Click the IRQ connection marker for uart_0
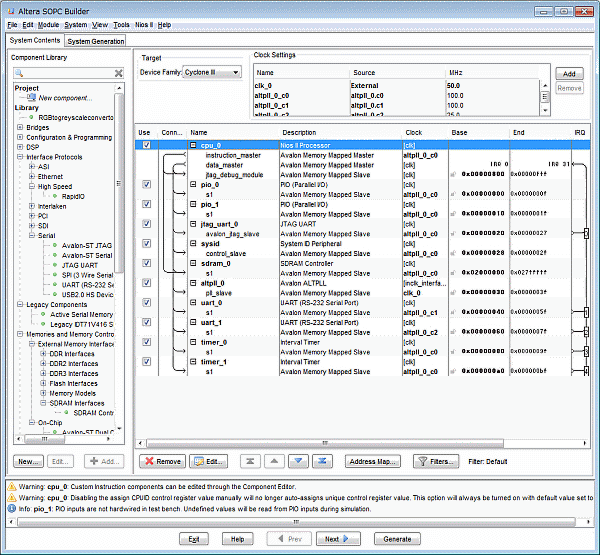This screenshot has width=600, height=555. point(586,312)
